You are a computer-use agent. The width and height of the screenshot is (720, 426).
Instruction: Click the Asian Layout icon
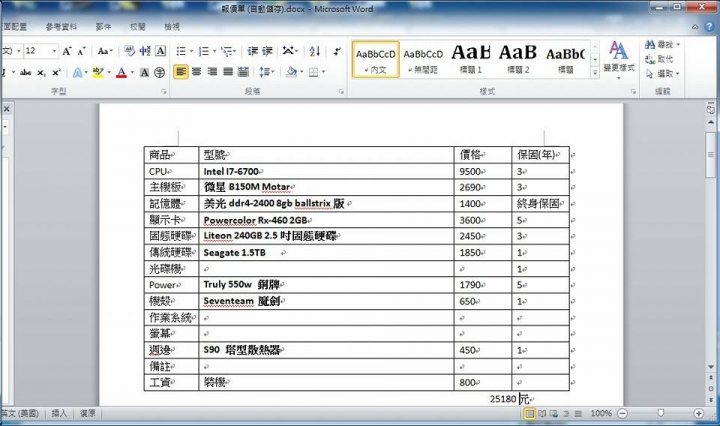tap(288, 50)
